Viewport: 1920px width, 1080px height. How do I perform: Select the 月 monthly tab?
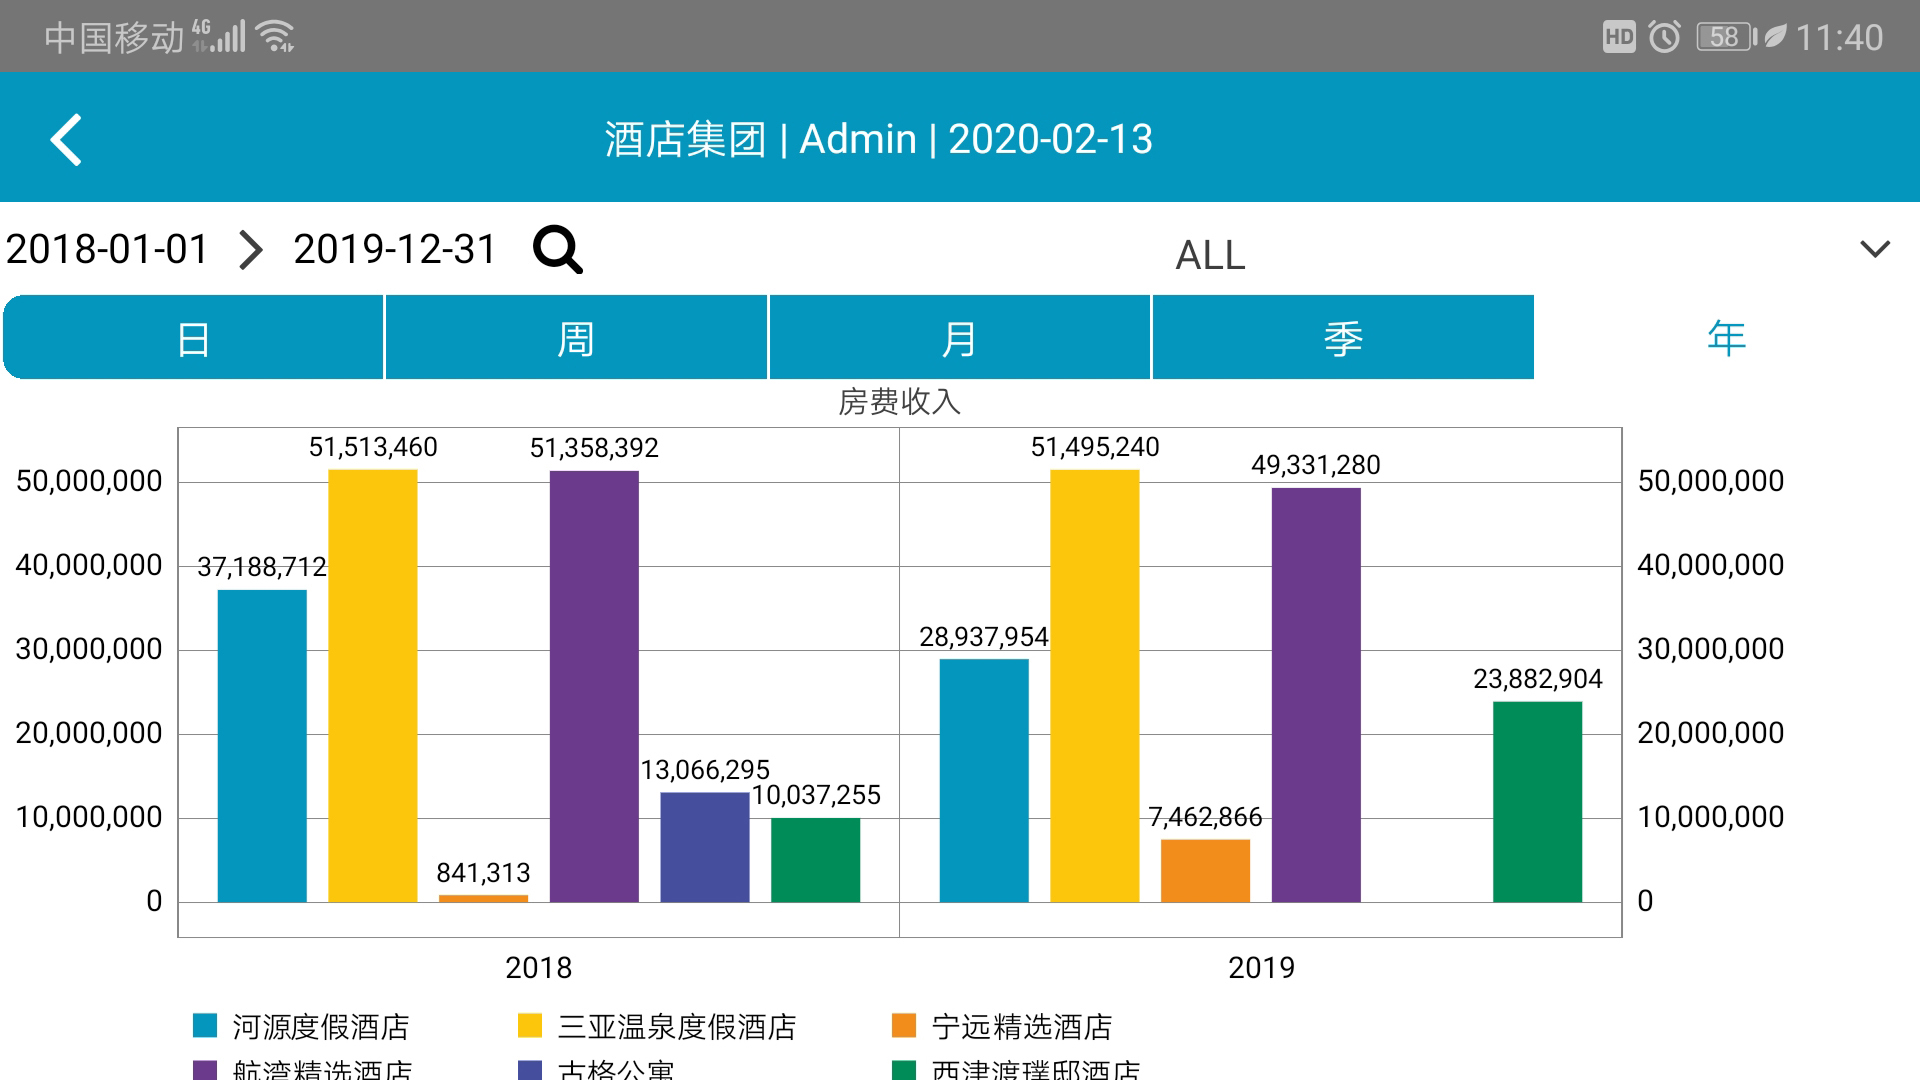click(959, 338)
